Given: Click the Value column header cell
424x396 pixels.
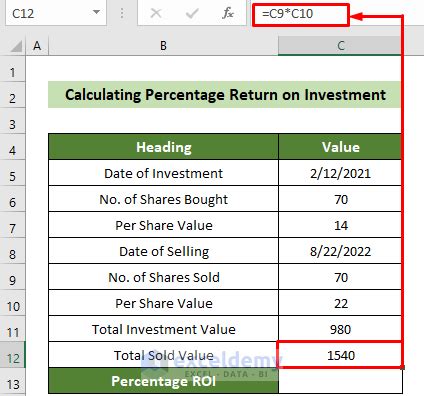Looking at the screenshot, I should [340, 147].
